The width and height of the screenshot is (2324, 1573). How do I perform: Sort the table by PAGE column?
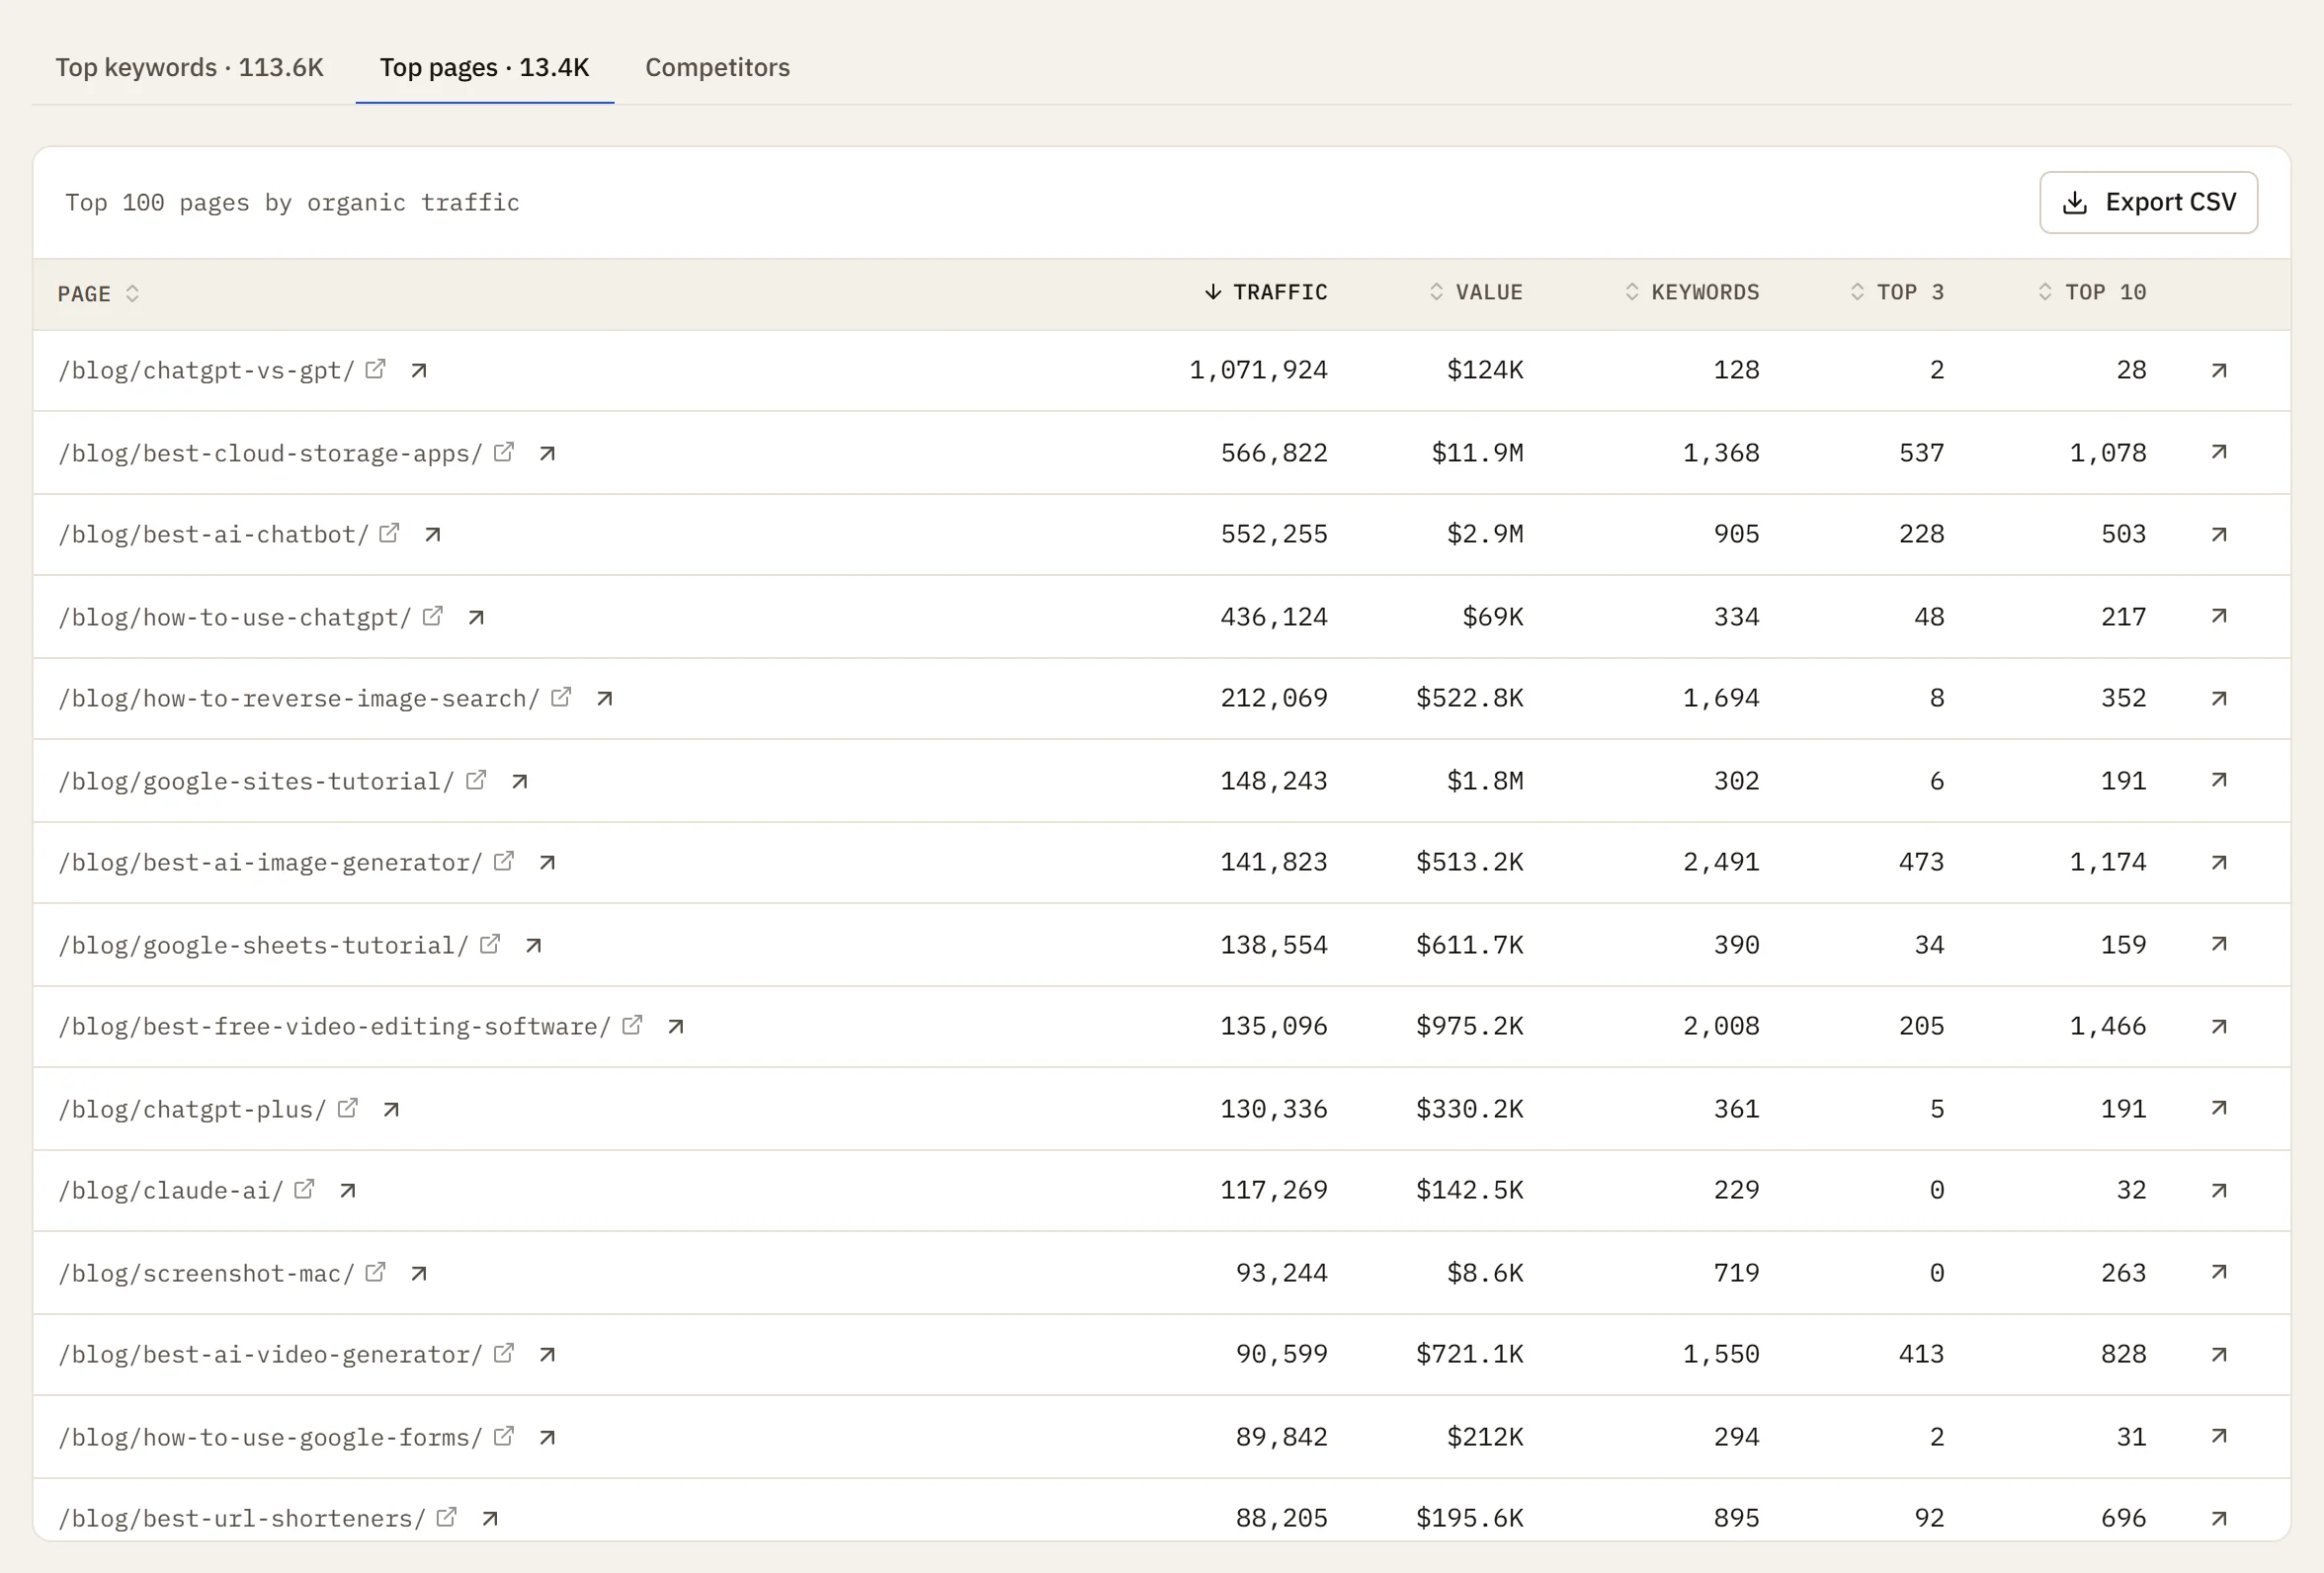point(98,293)
